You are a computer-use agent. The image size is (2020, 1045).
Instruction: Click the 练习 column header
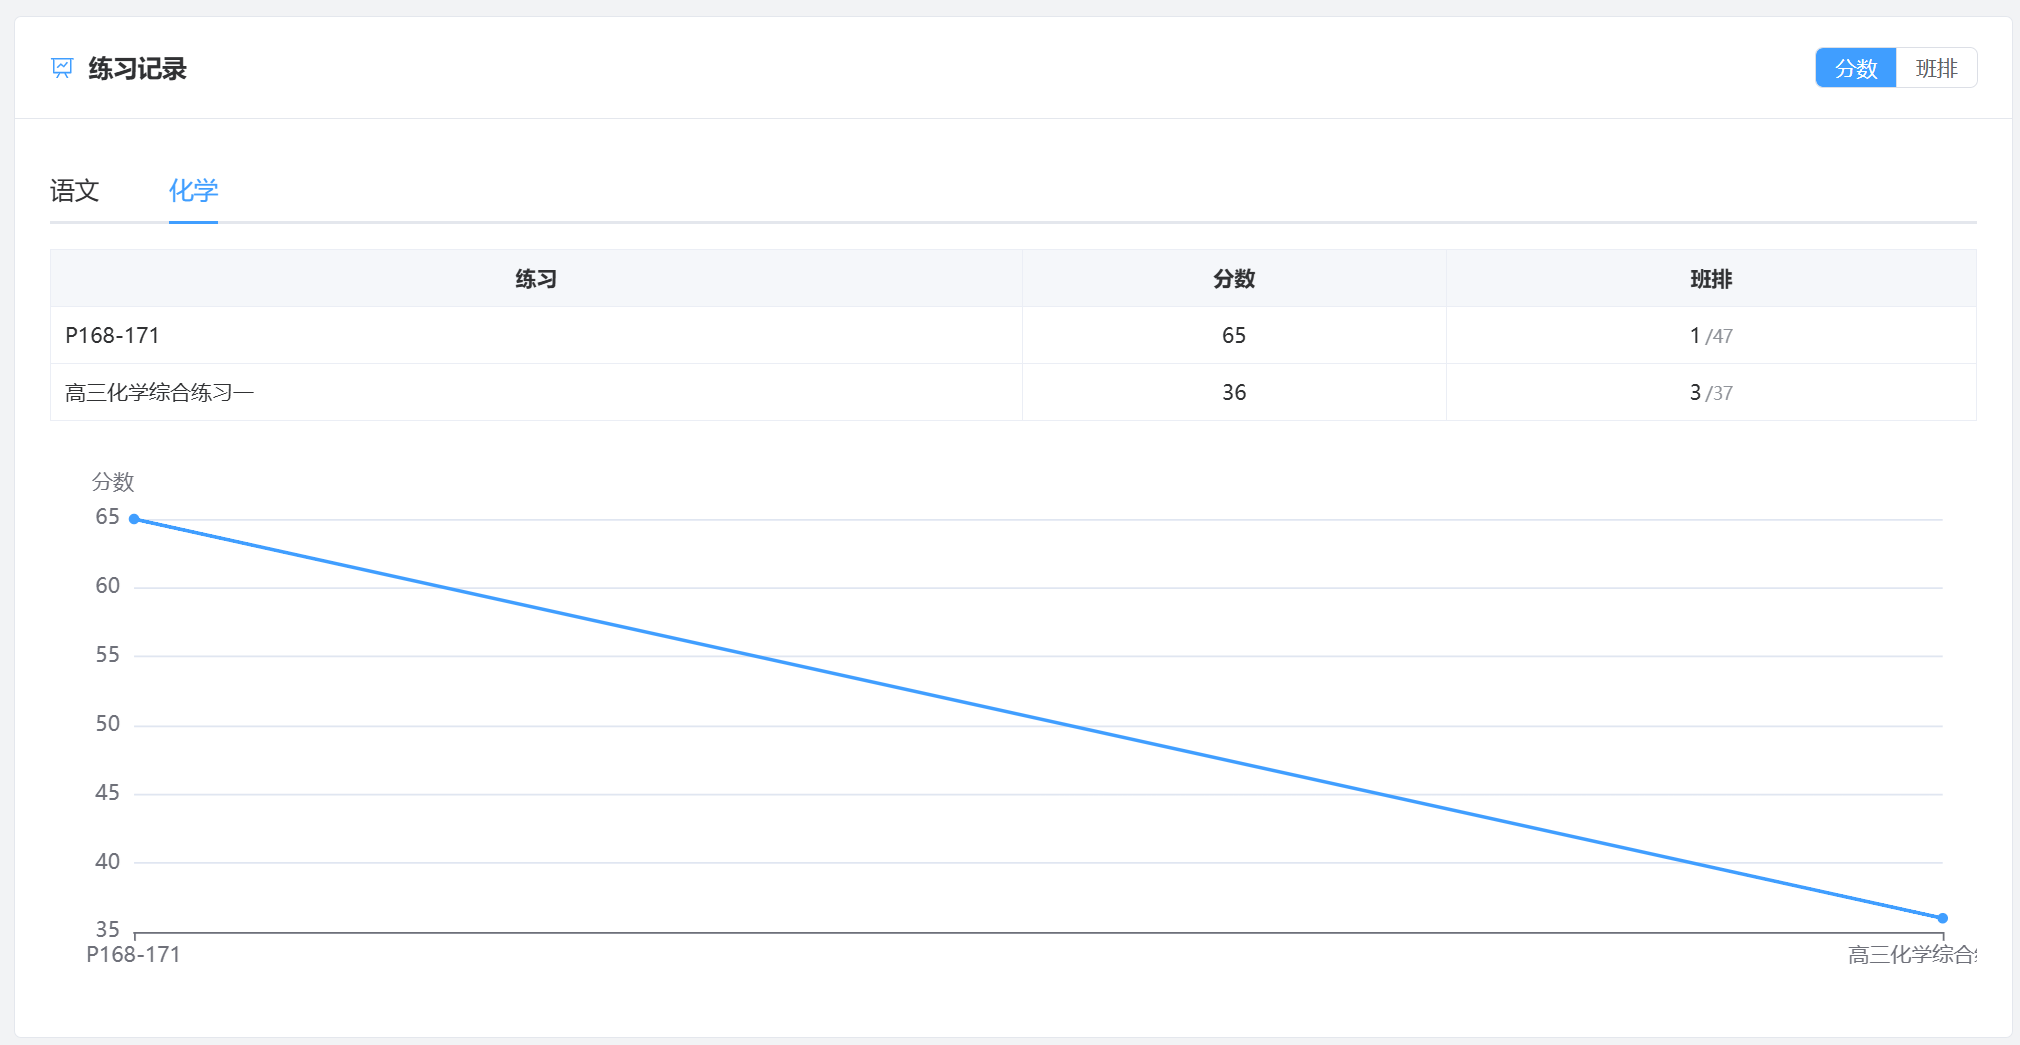point(536,279)
